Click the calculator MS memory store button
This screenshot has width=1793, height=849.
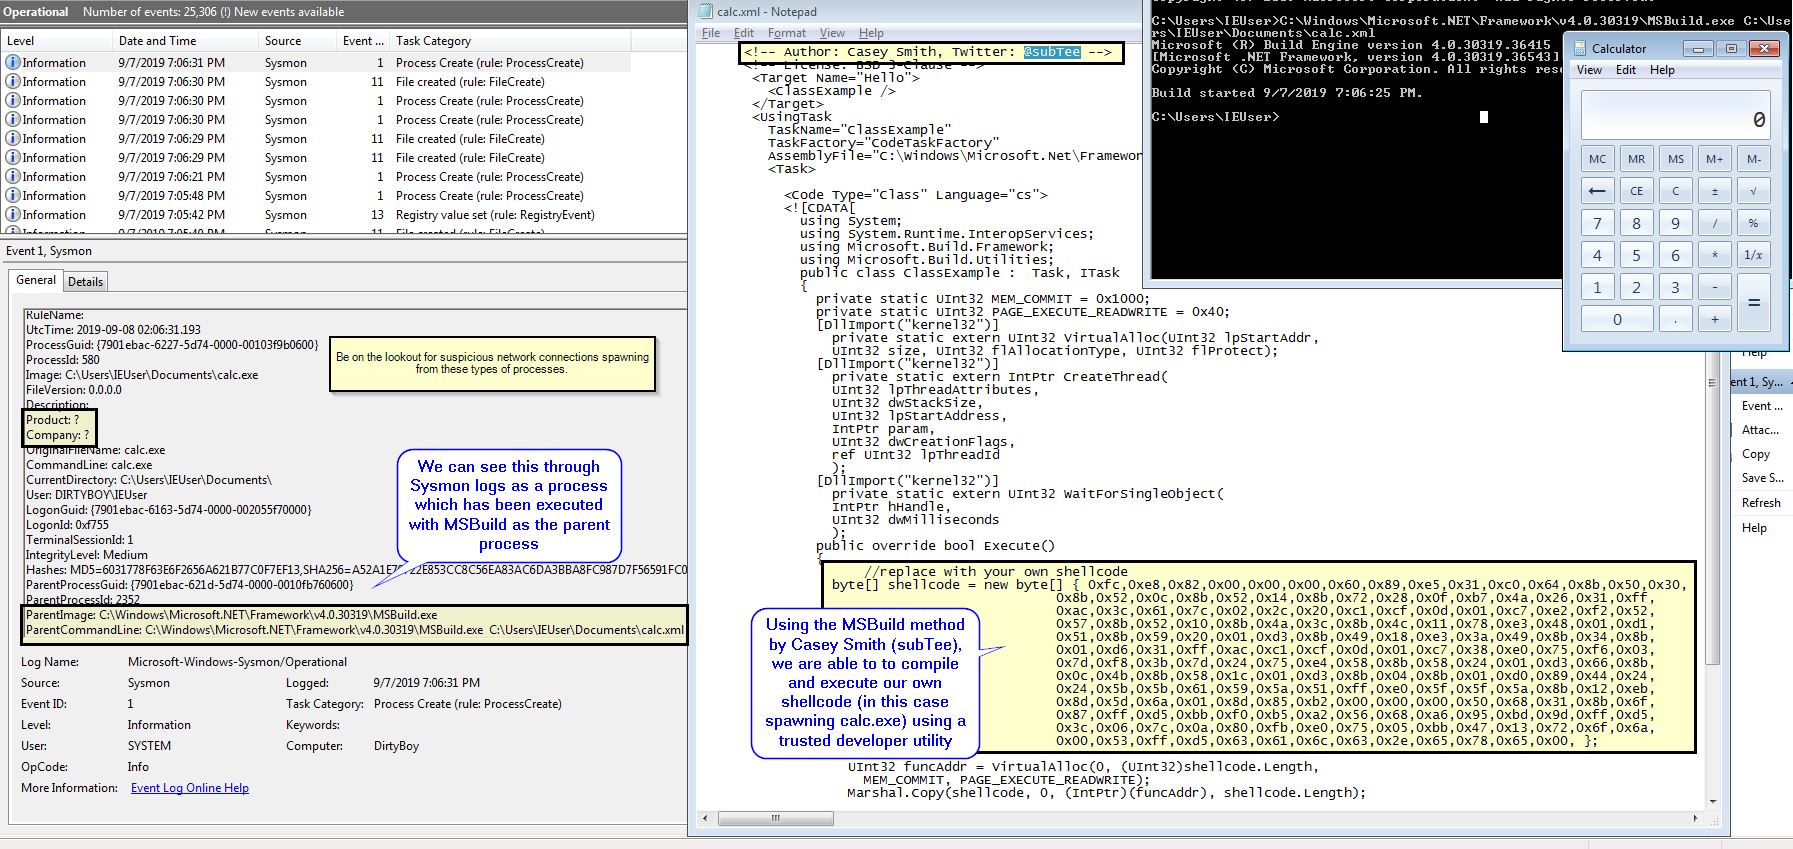pos(1675,159)
